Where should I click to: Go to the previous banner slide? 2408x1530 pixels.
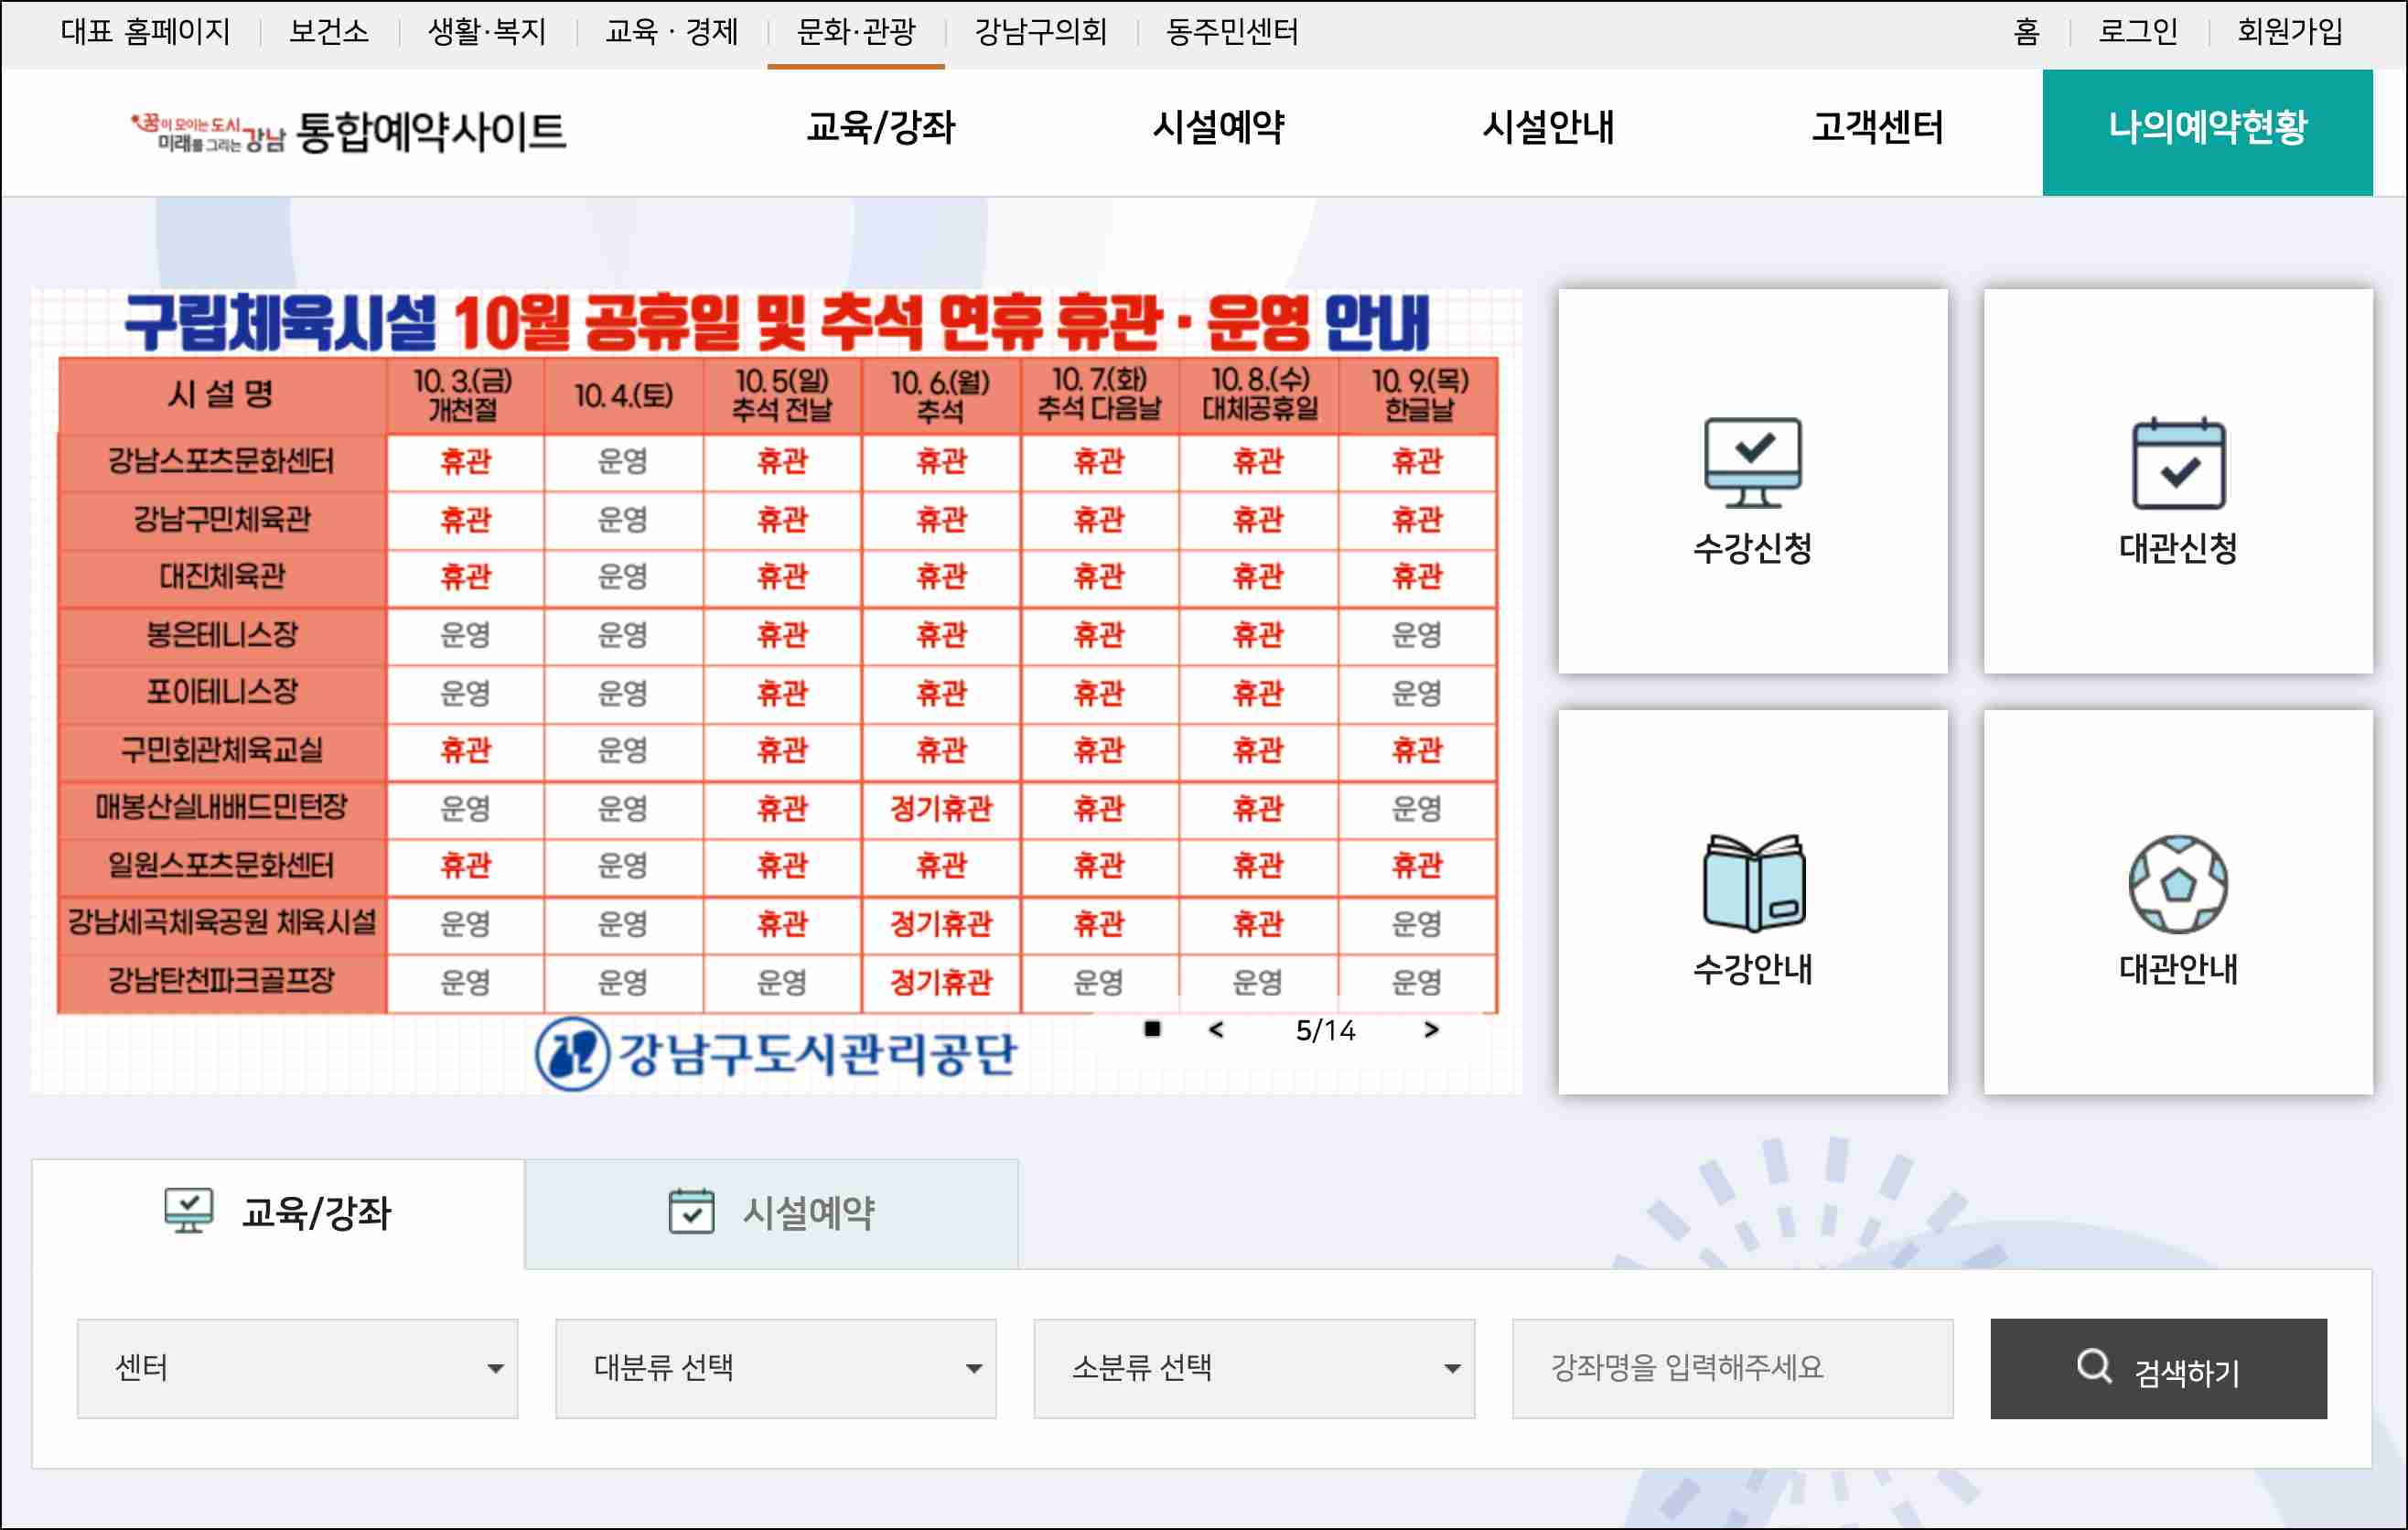click(x=1216, y=1029)
